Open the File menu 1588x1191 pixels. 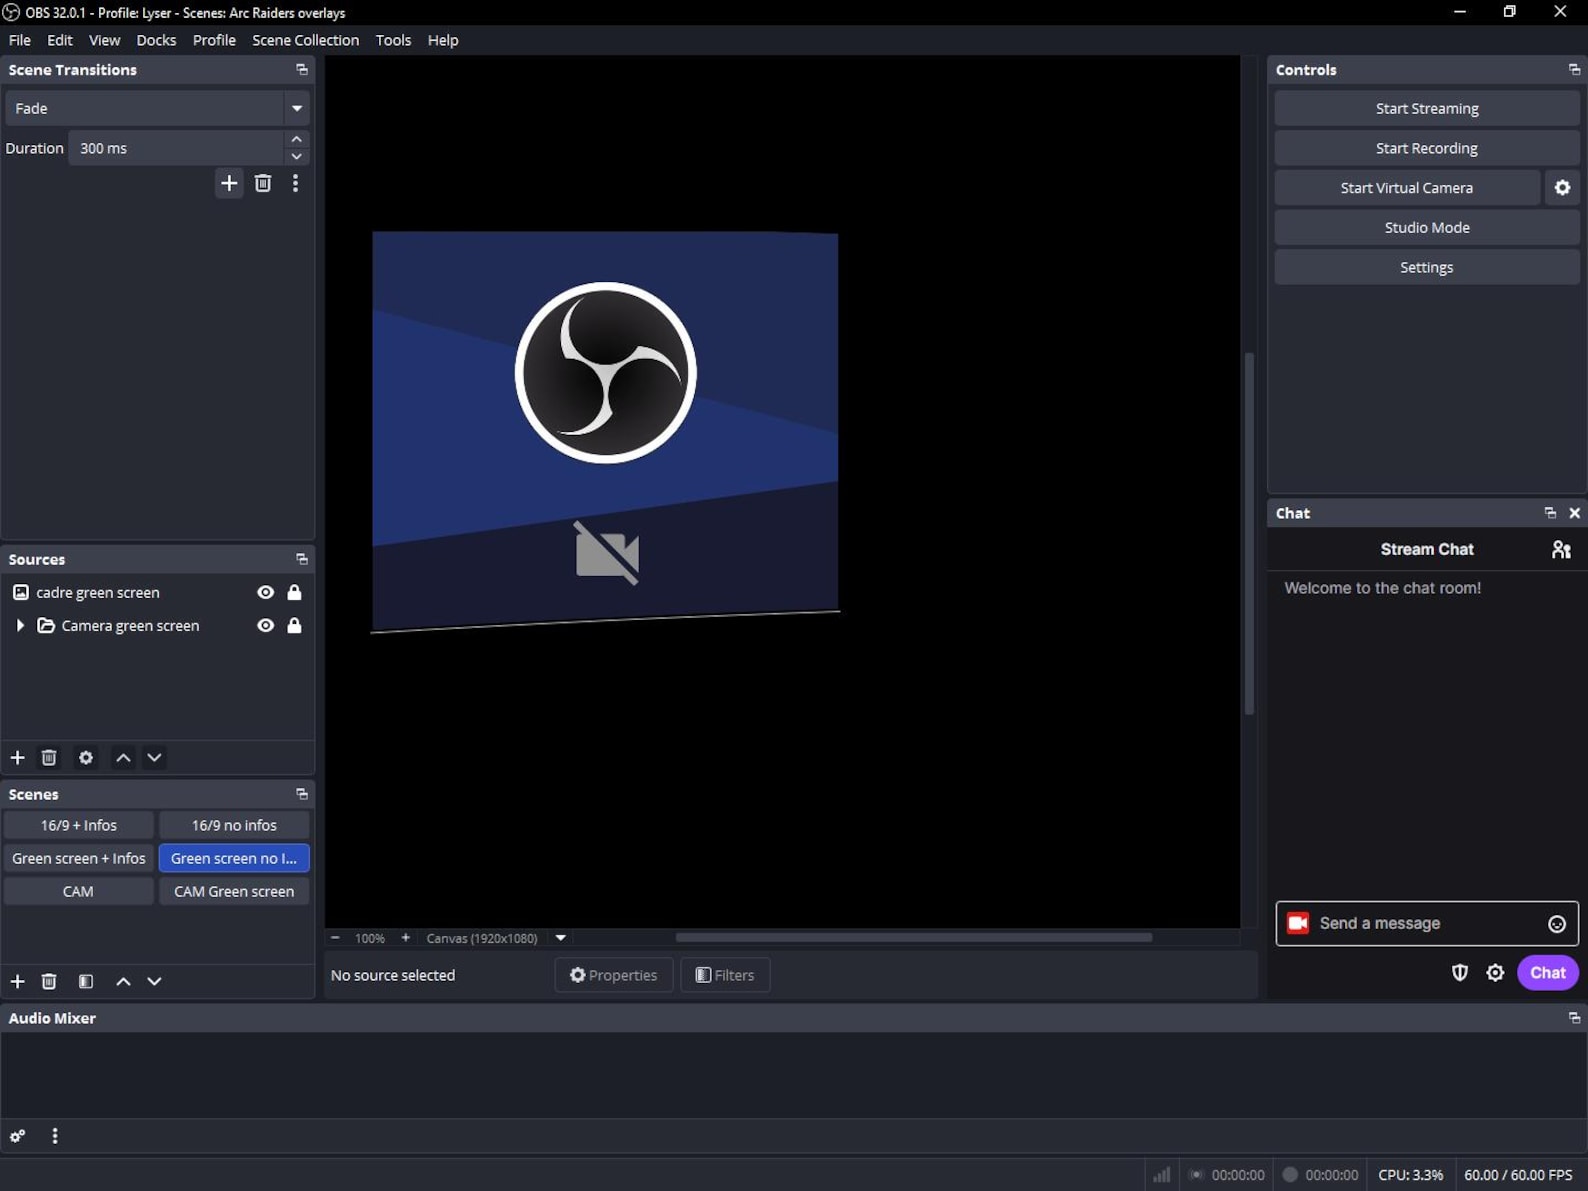20,40
